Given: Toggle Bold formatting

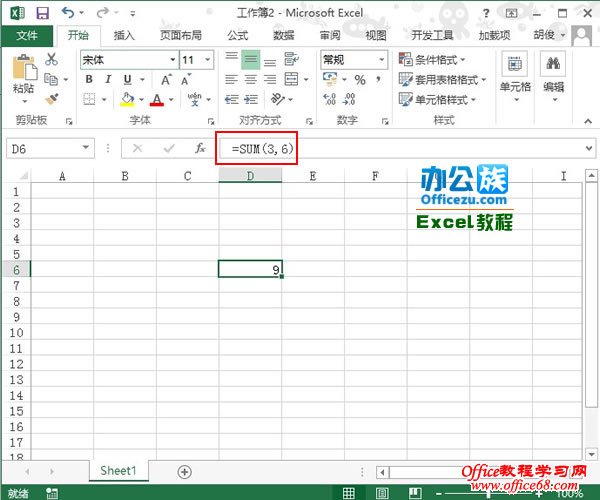Looking at the screenshot, I should tap(89, 80).
